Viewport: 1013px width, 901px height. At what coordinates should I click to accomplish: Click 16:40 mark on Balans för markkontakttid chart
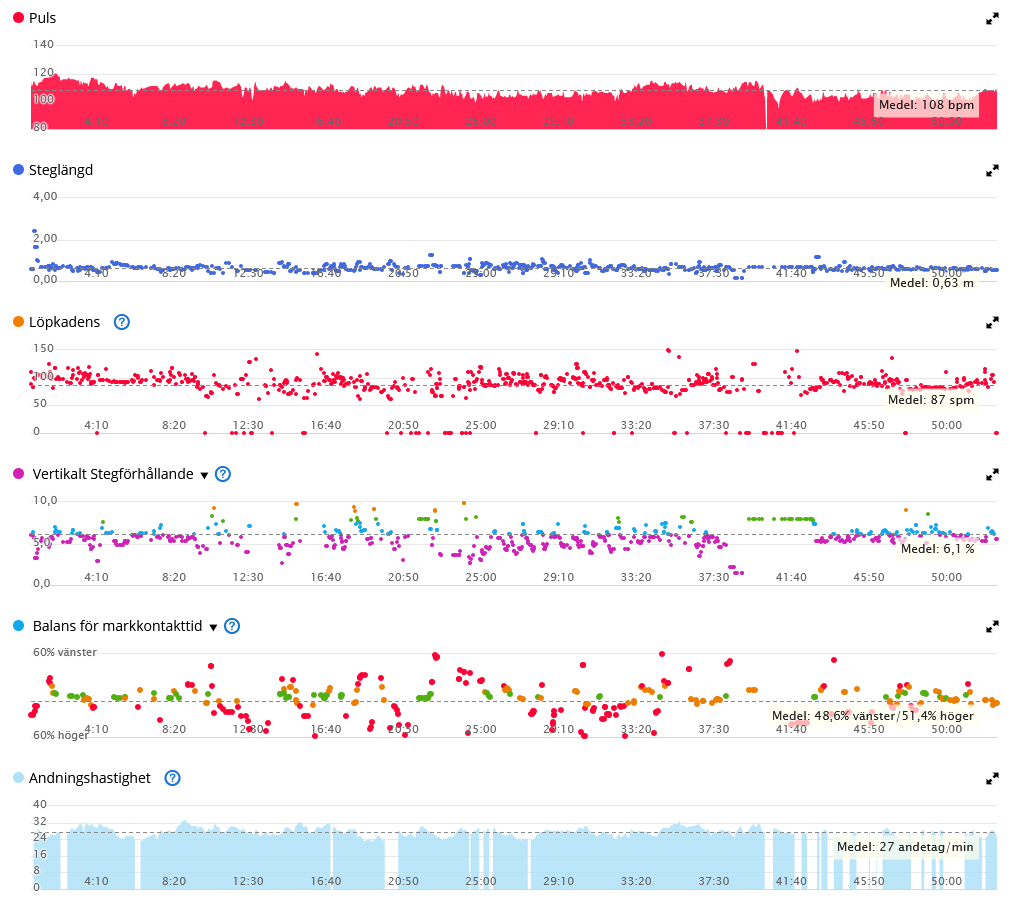click(x=326, y=729)
